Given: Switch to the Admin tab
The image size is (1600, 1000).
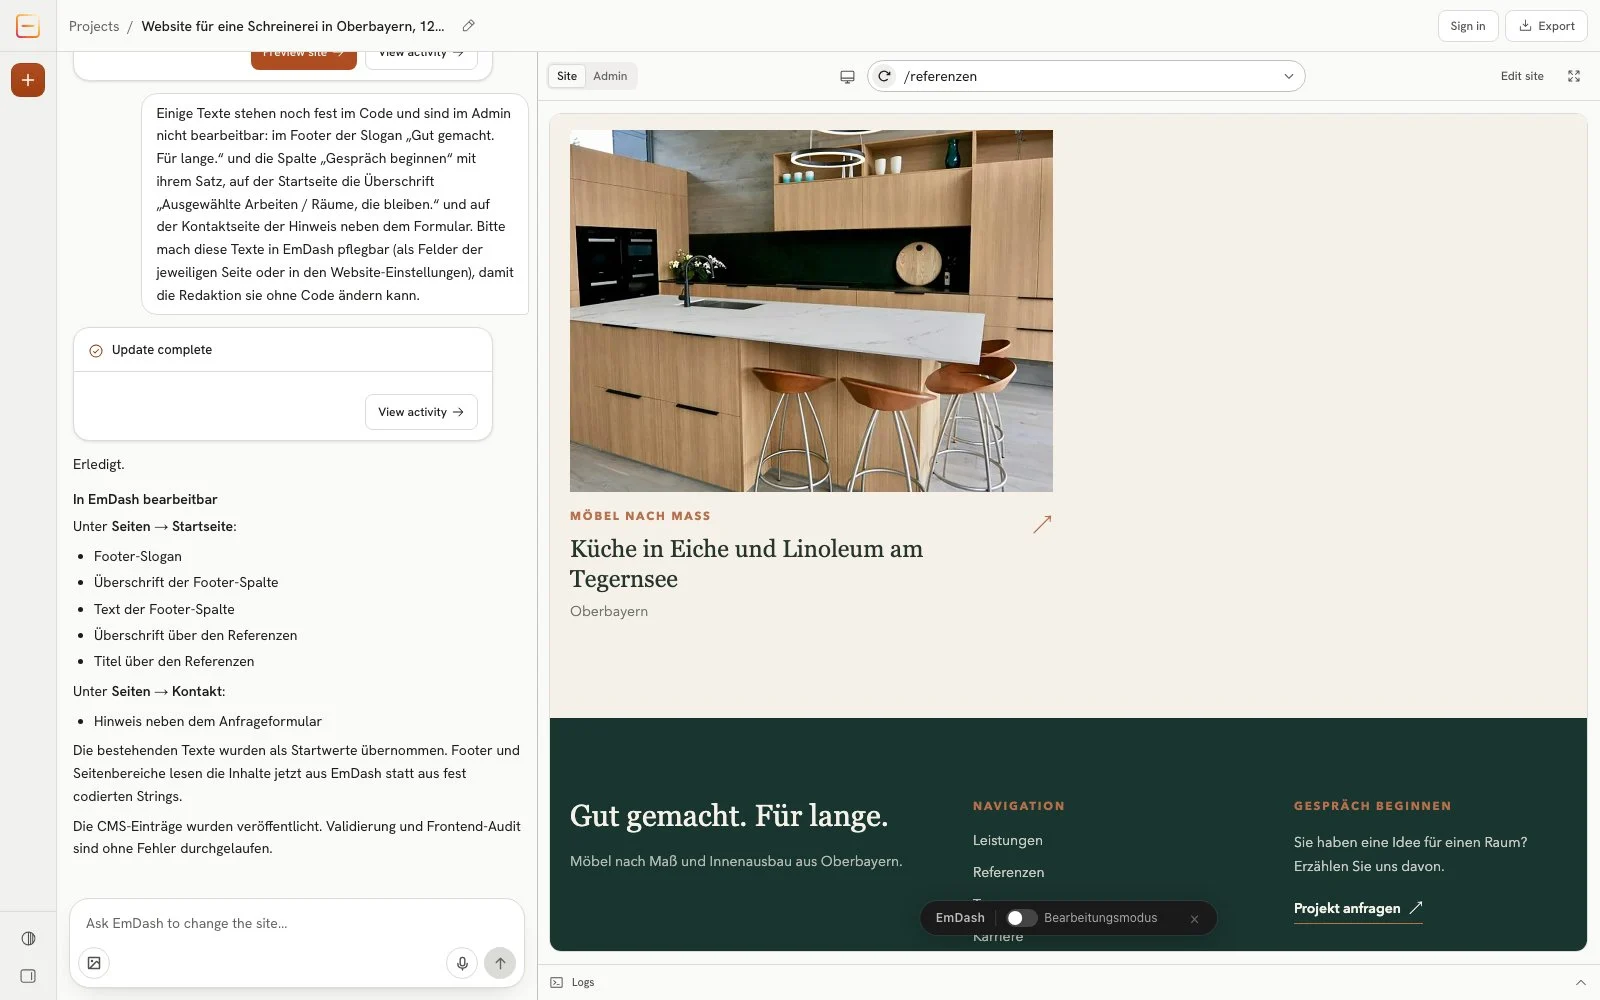Looking at the screenshot, I should (x=610, y=76).
